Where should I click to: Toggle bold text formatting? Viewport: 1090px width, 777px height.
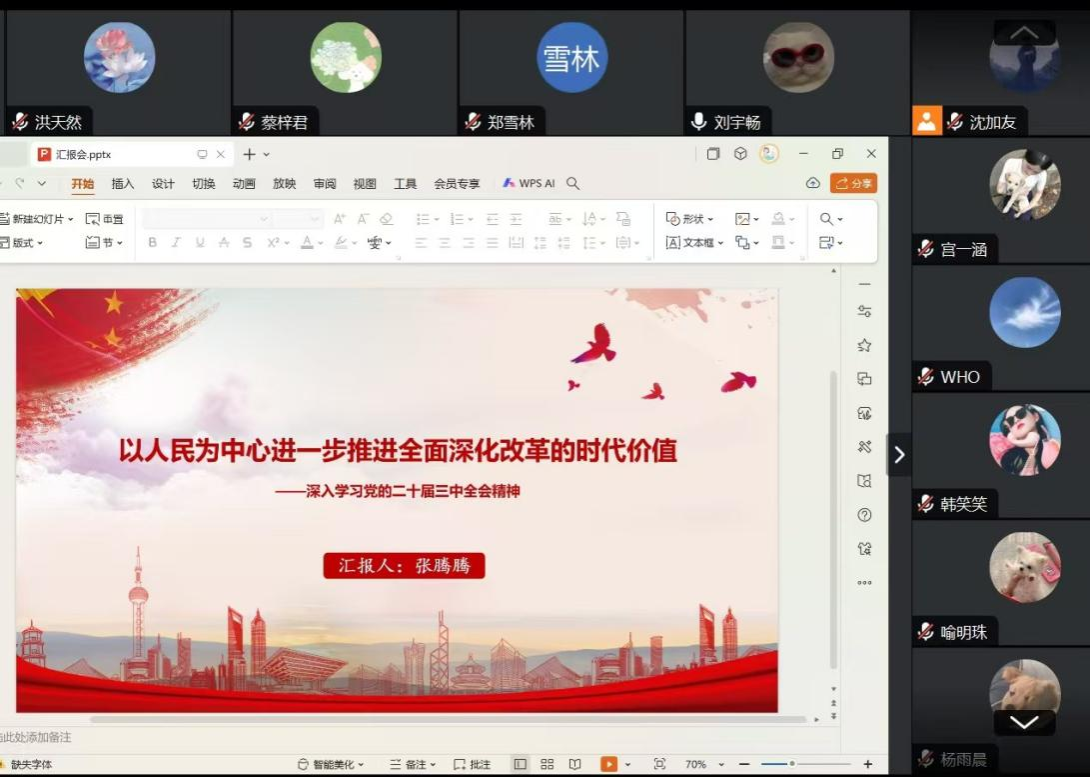pyautogui.click(x=152, y=242)
